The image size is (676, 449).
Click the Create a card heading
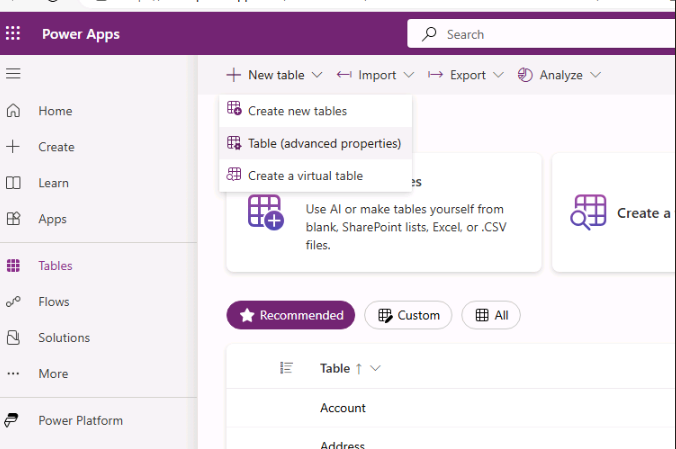tap(644, 213)
